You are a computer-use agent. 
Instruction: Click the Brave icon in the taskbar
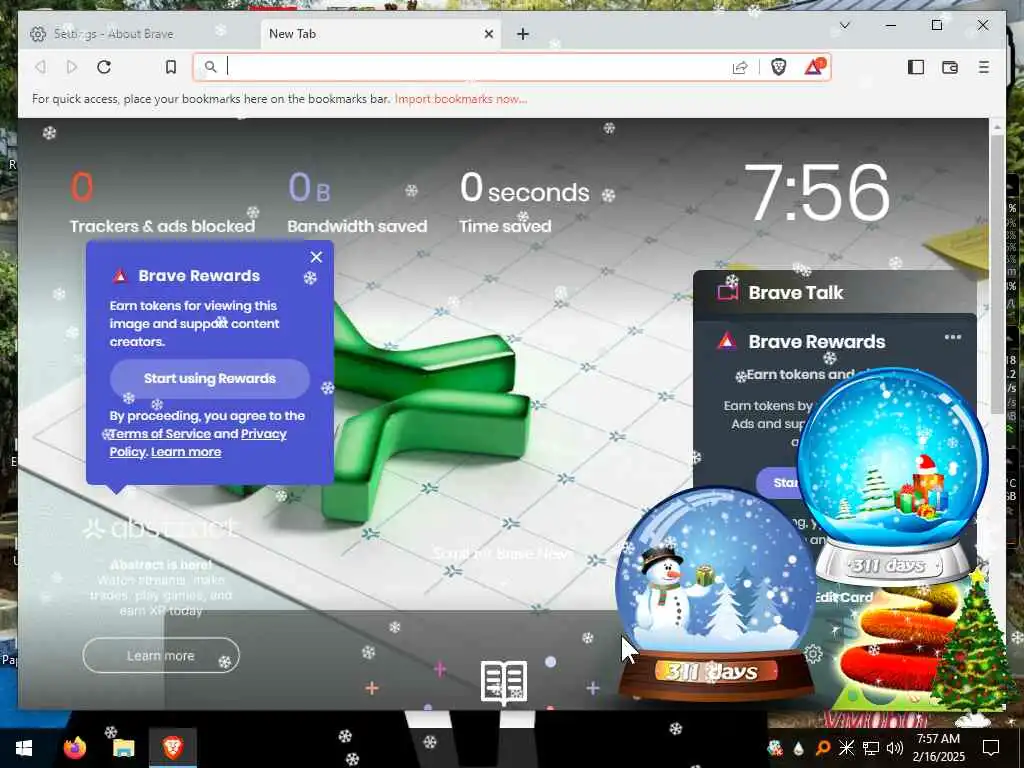[173, 748]
